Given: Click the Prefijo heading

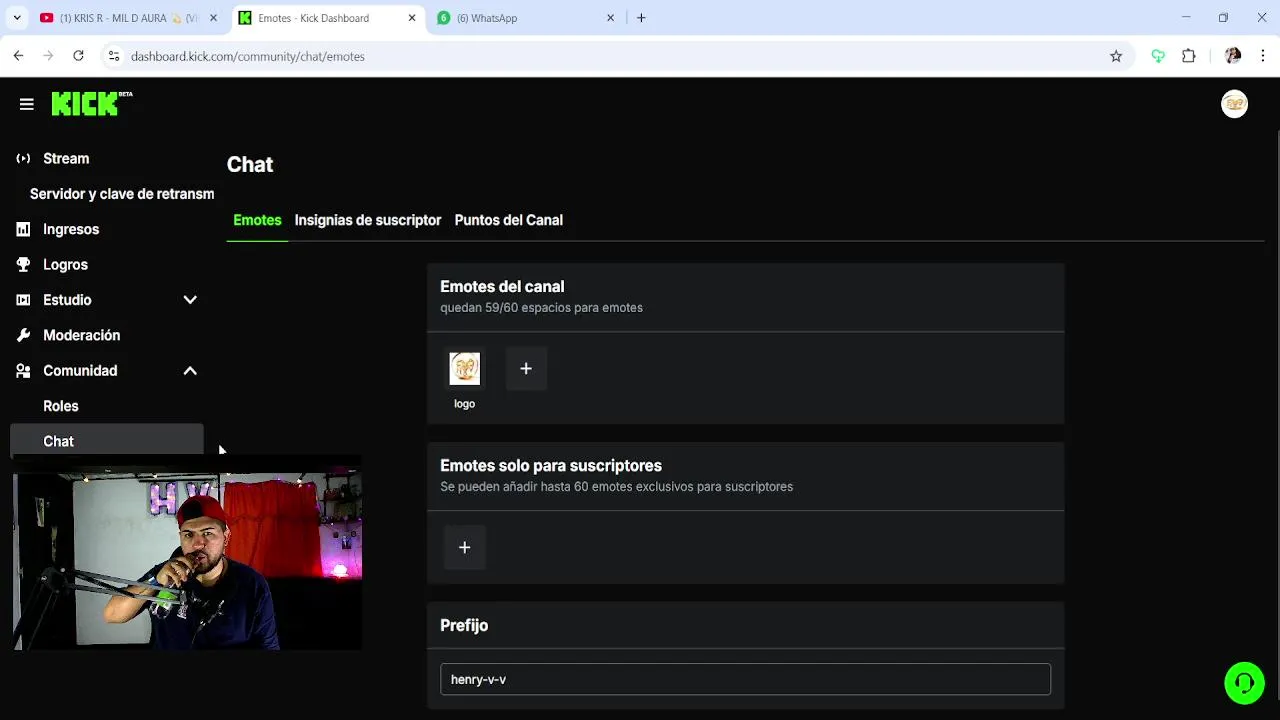Looking at the screenshot, I should (x=464, y=626).
